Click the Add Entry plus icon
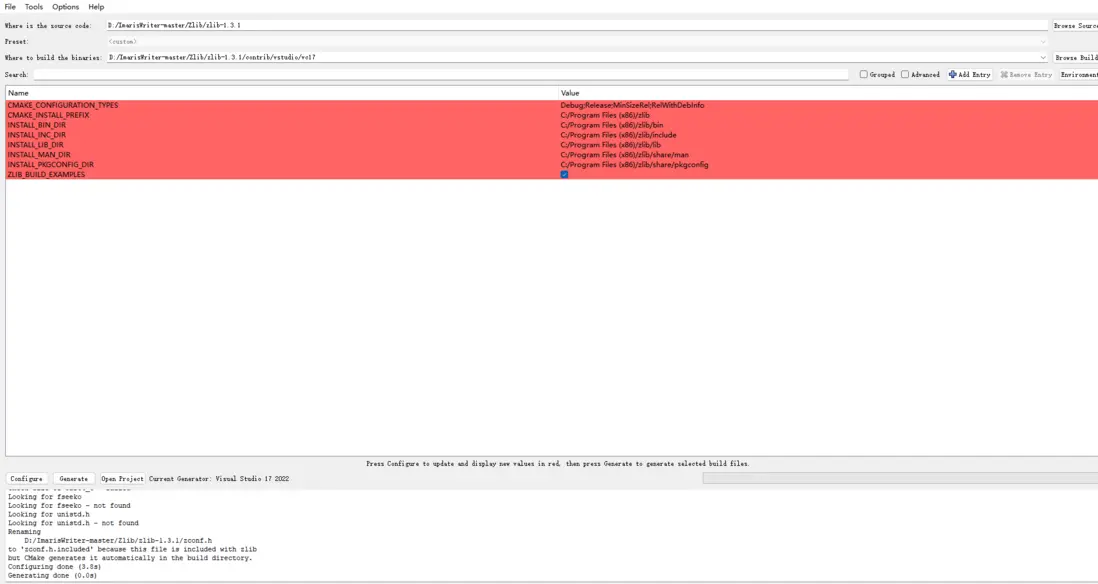The height and width of the screenshot is (584, 1098). point(952,74)
